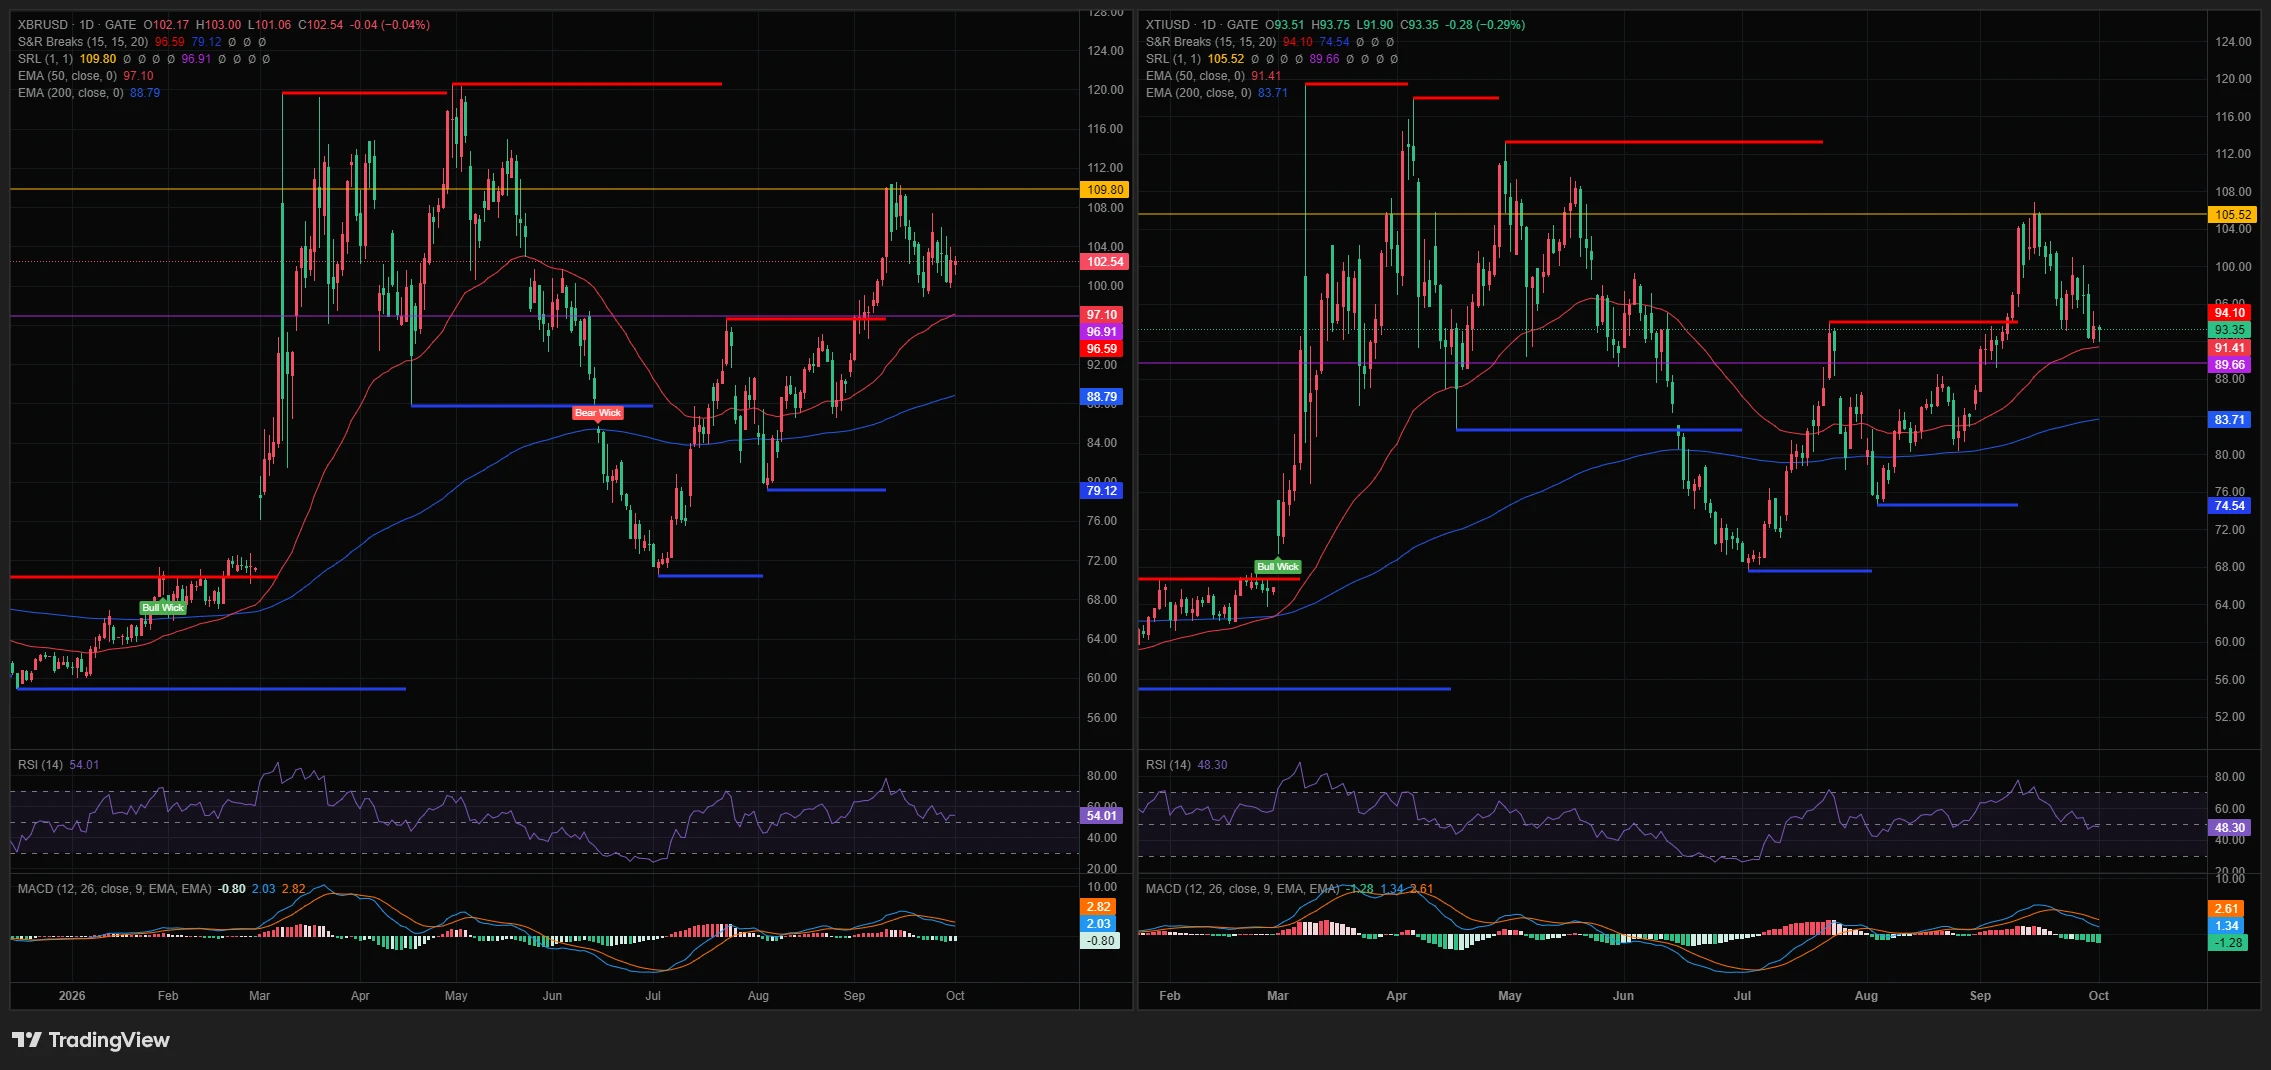2271x1070 pixels.
Task: Click the 102.54 current price label
Action: pyautogui.click(x=1105, y=262)
